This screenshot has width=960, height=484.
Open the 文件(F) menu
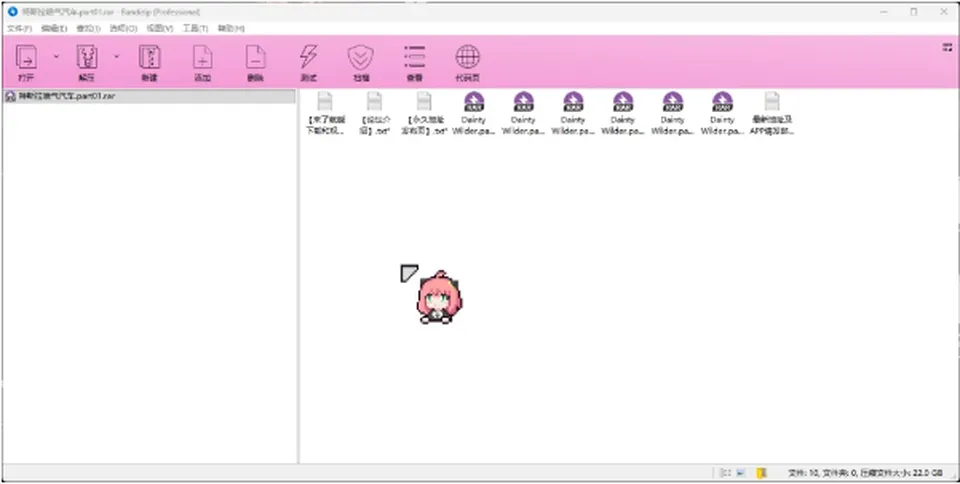(x=19, y=28)
